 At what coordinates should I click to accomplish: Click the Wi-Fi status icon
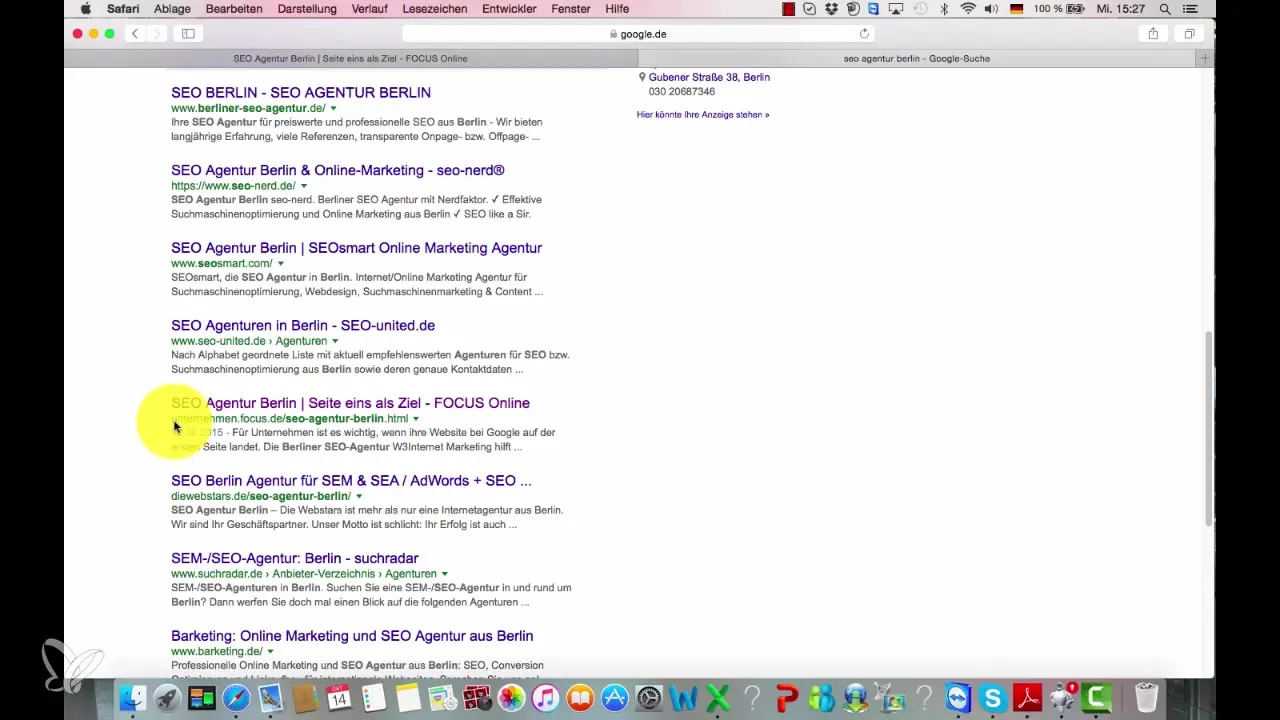(968, 9)
